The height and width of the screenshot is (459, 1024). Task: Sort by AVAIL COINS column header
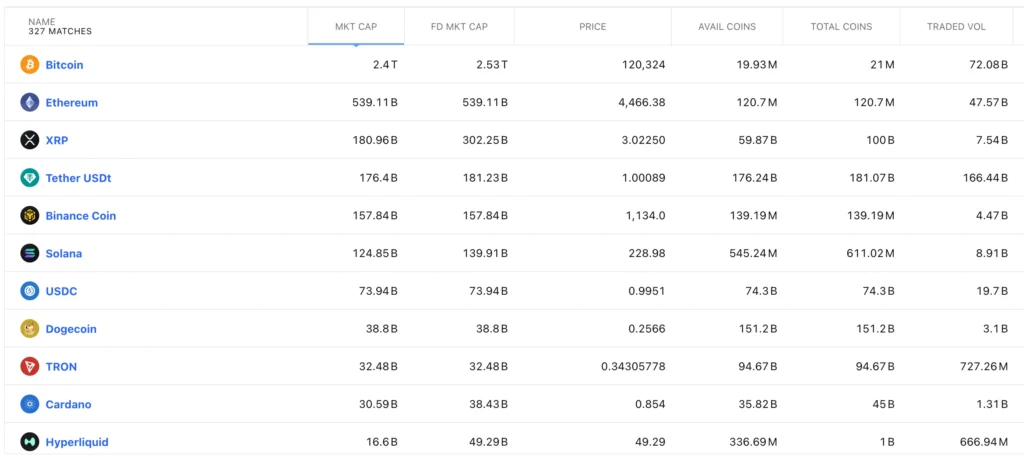[x=727, y=27]
